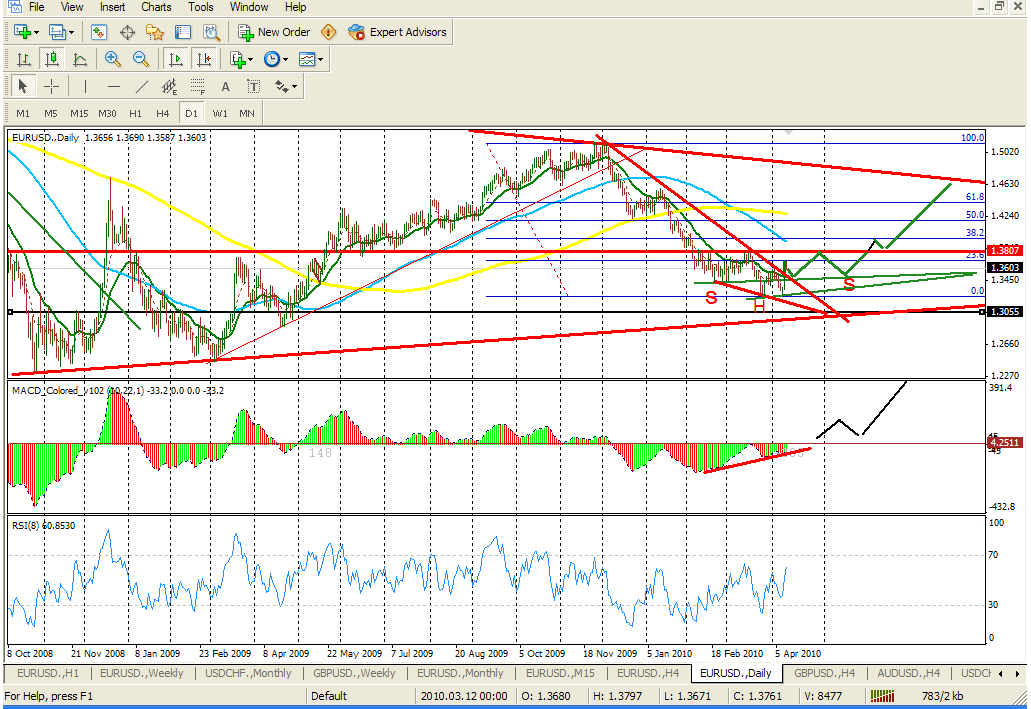
Task: Set timeframe to M1
Action: (x=23, y=113)
